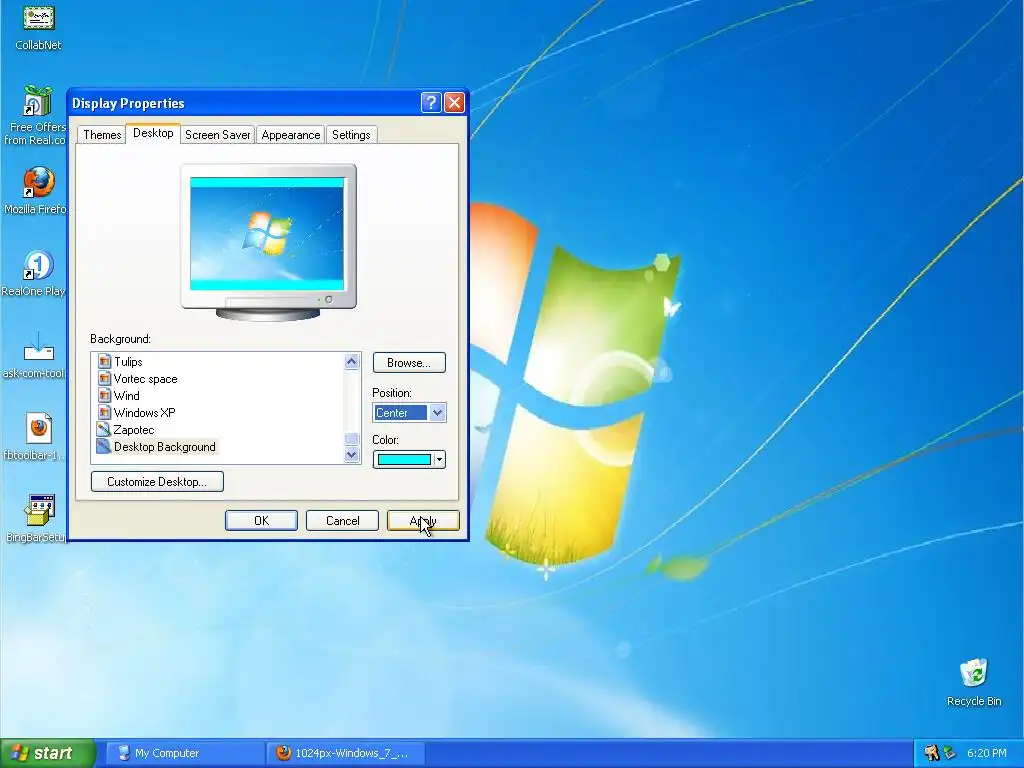Click the Firefox icon in taskbar
This screenshot has height=768, width=1024.
[283, 753]
